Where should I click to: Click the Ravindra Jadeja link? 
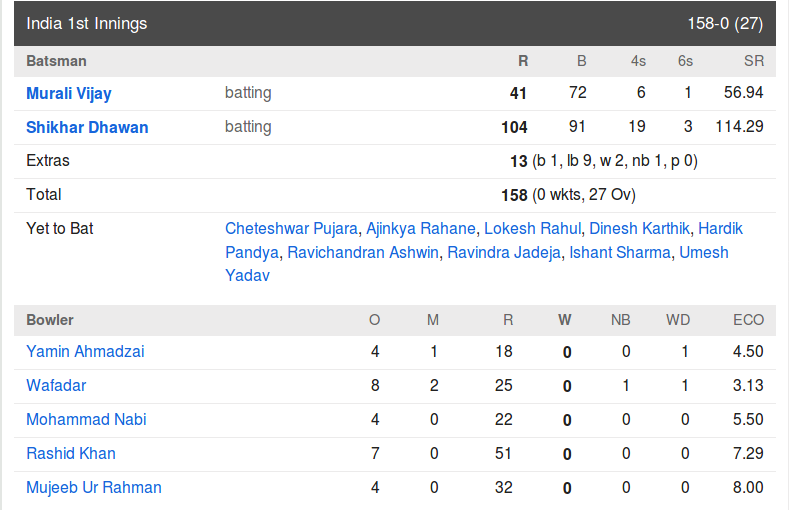point(504,252)
